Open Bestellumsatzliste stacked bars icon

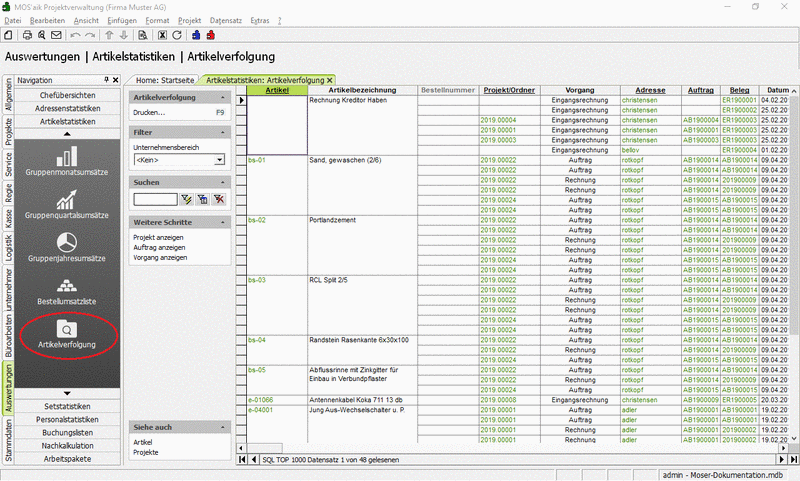(67, 286)
